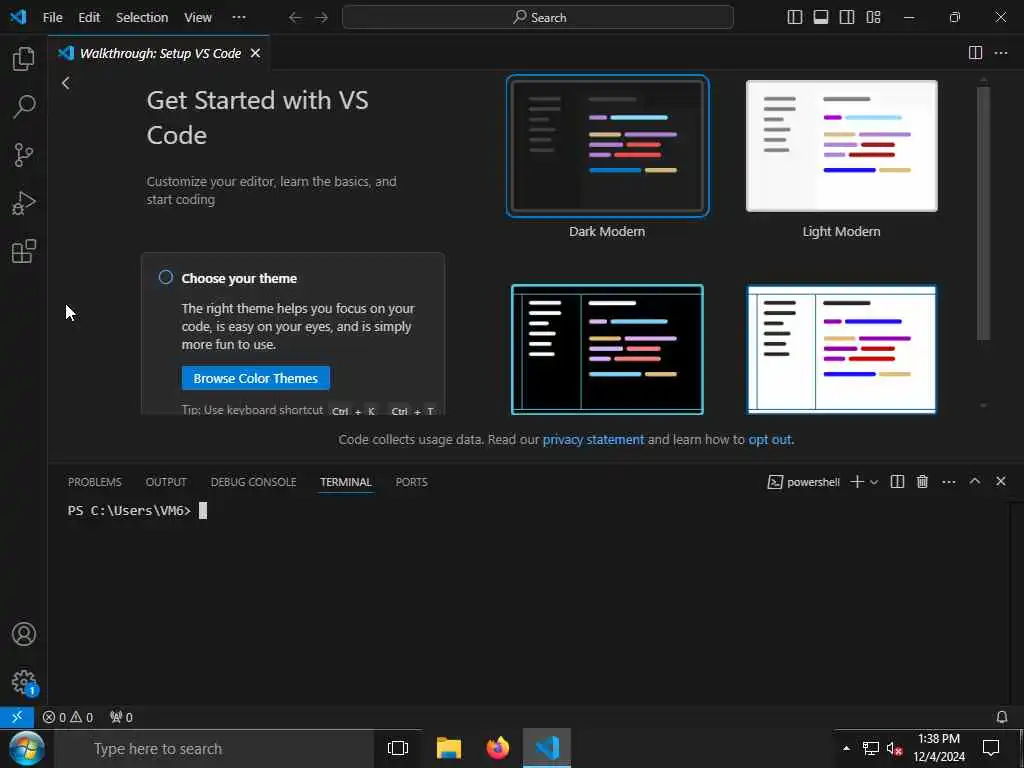Close the Walkthrough: Setup VS Code tab
The width and height of the screenshot is (1024, 768).
pos(255,53)
